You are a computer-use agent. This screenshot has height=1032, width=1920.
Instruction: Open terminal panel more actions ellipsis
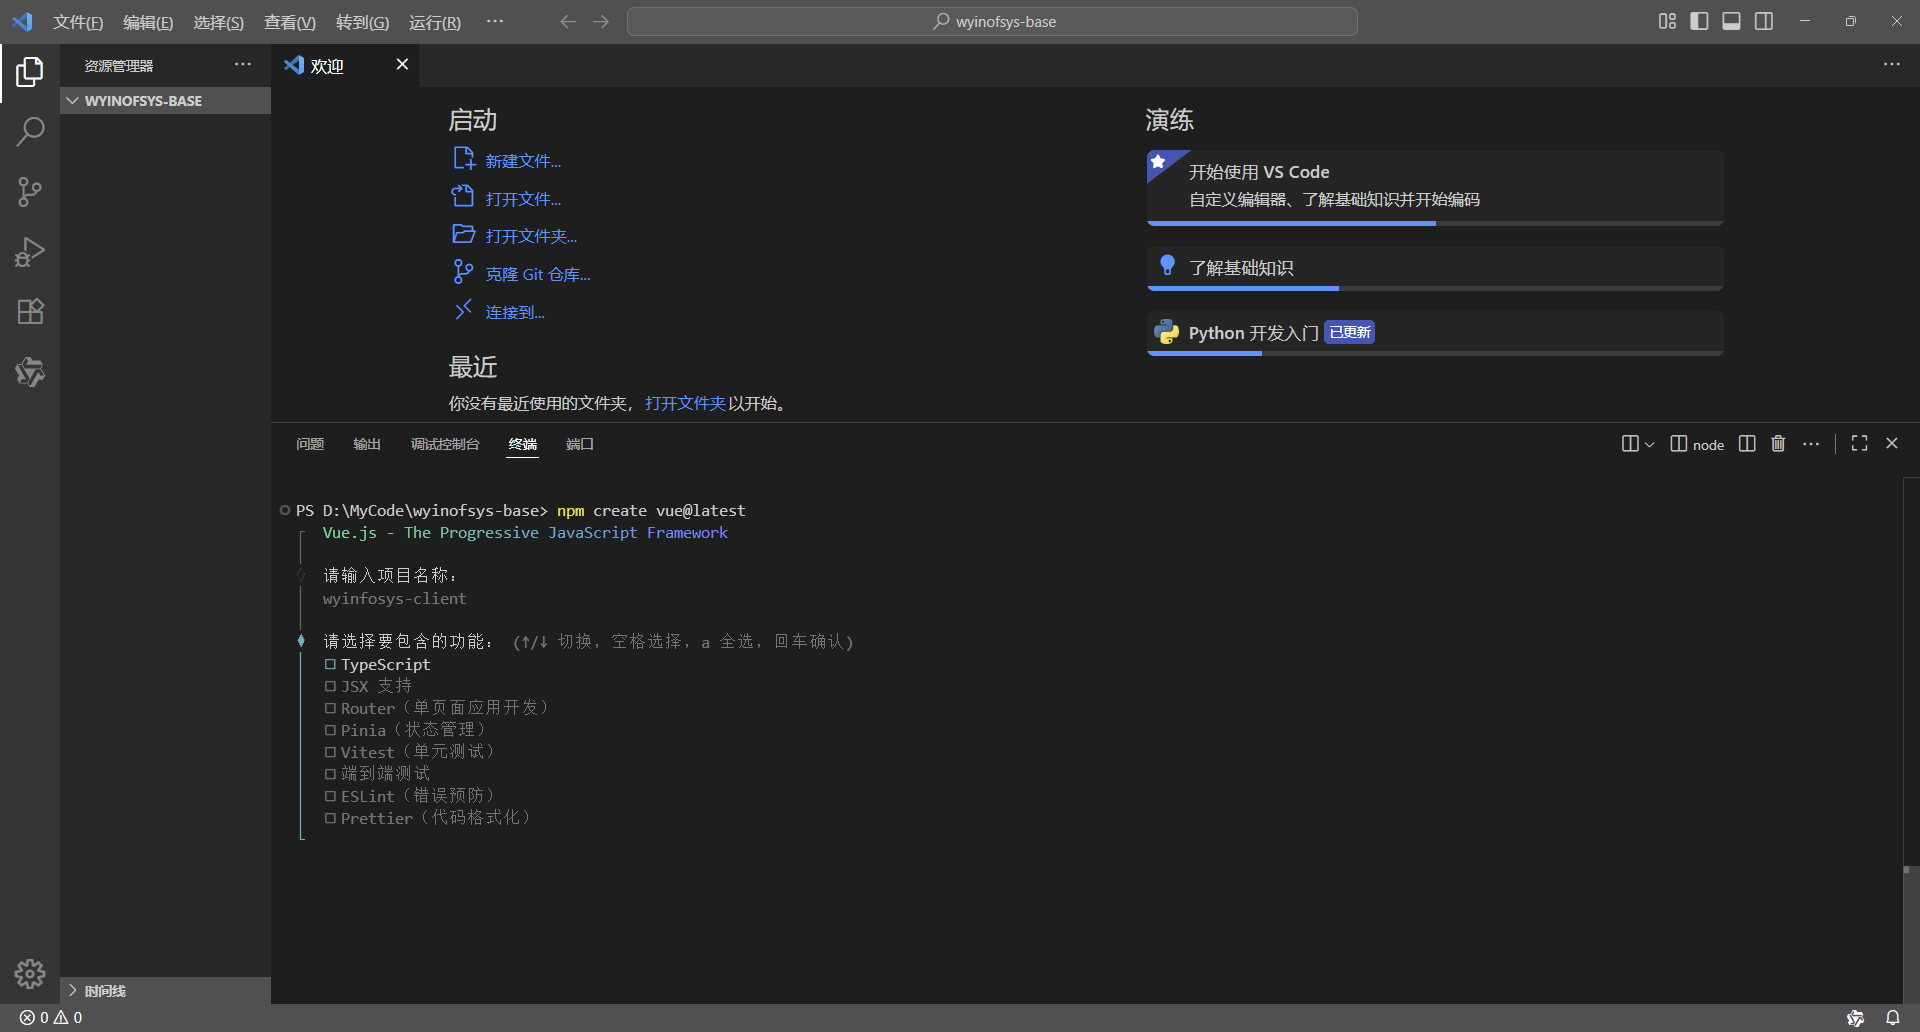pyautogui.click(x=1811, y=444)
